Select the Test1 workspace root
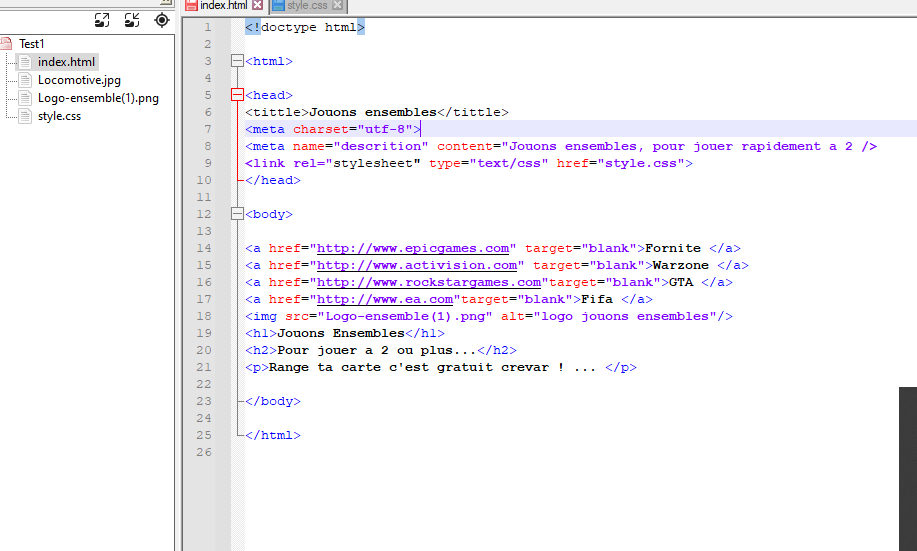Viewport: 917px width, 551px height. click(32, 44)
